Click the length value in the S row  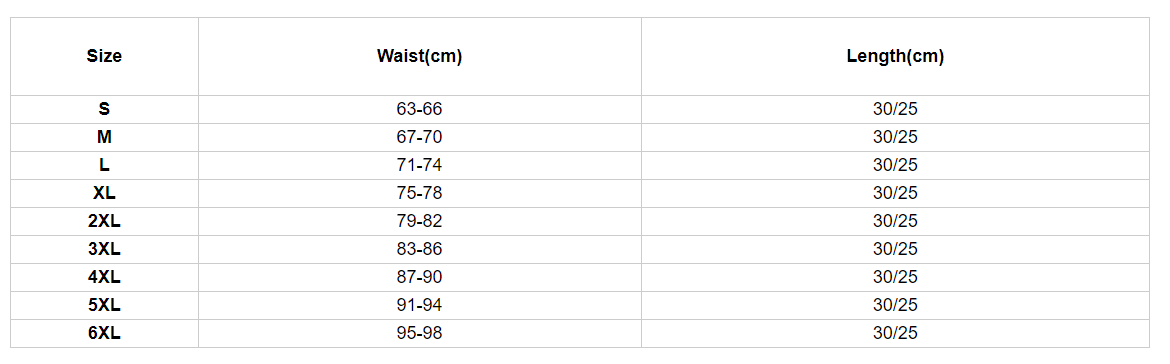point(895,110)
